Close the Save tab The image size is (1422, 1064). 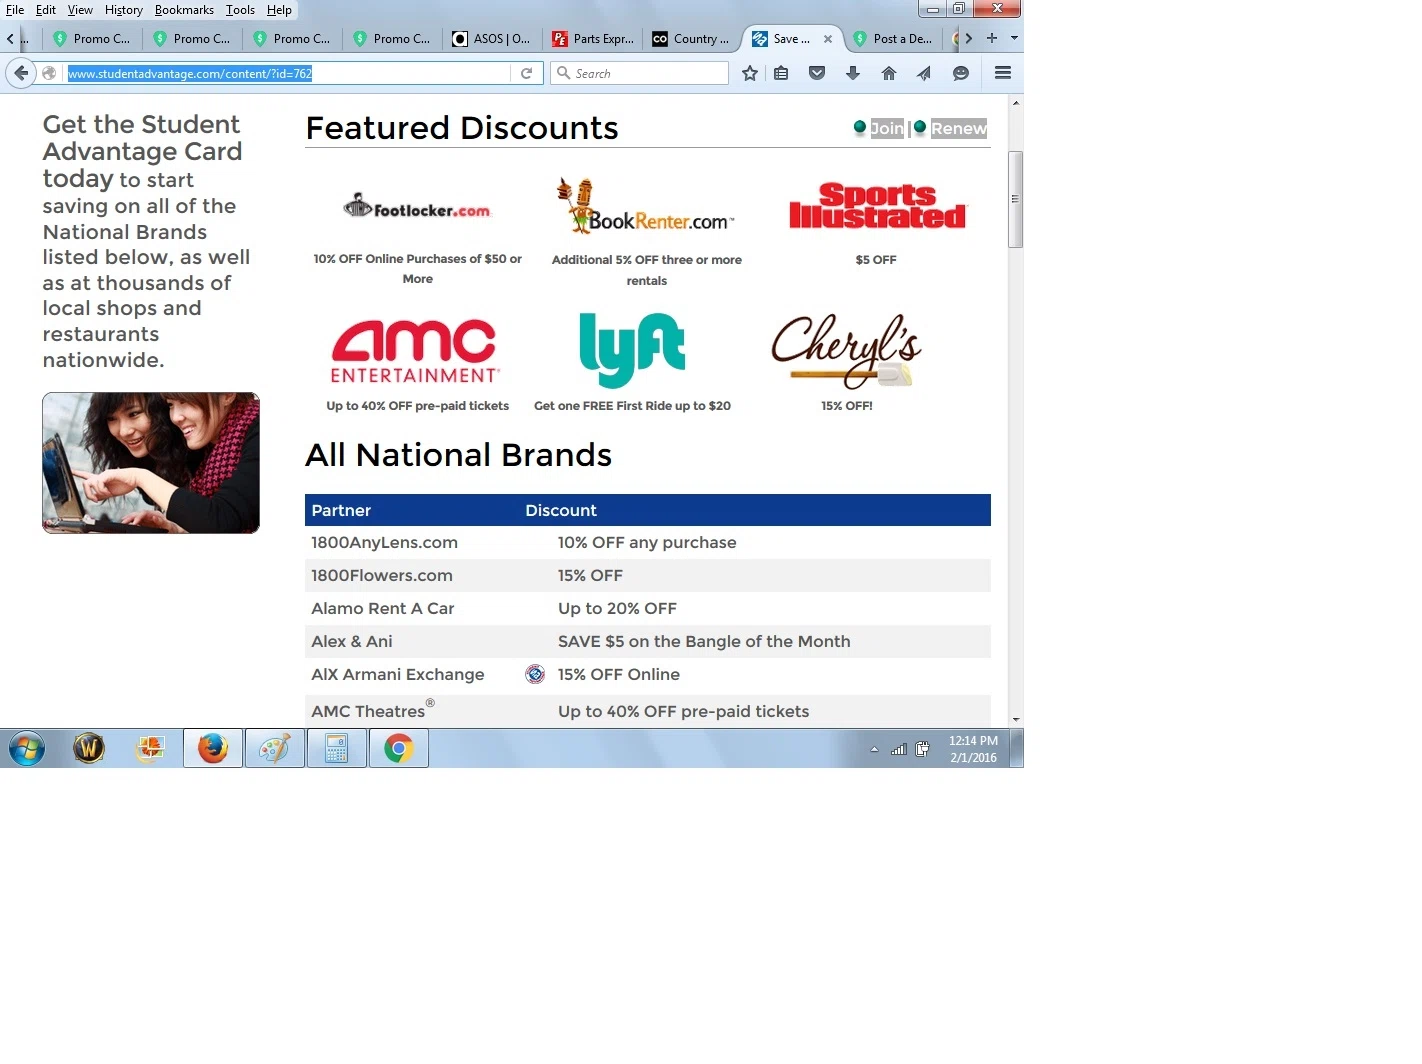(828, 39)
